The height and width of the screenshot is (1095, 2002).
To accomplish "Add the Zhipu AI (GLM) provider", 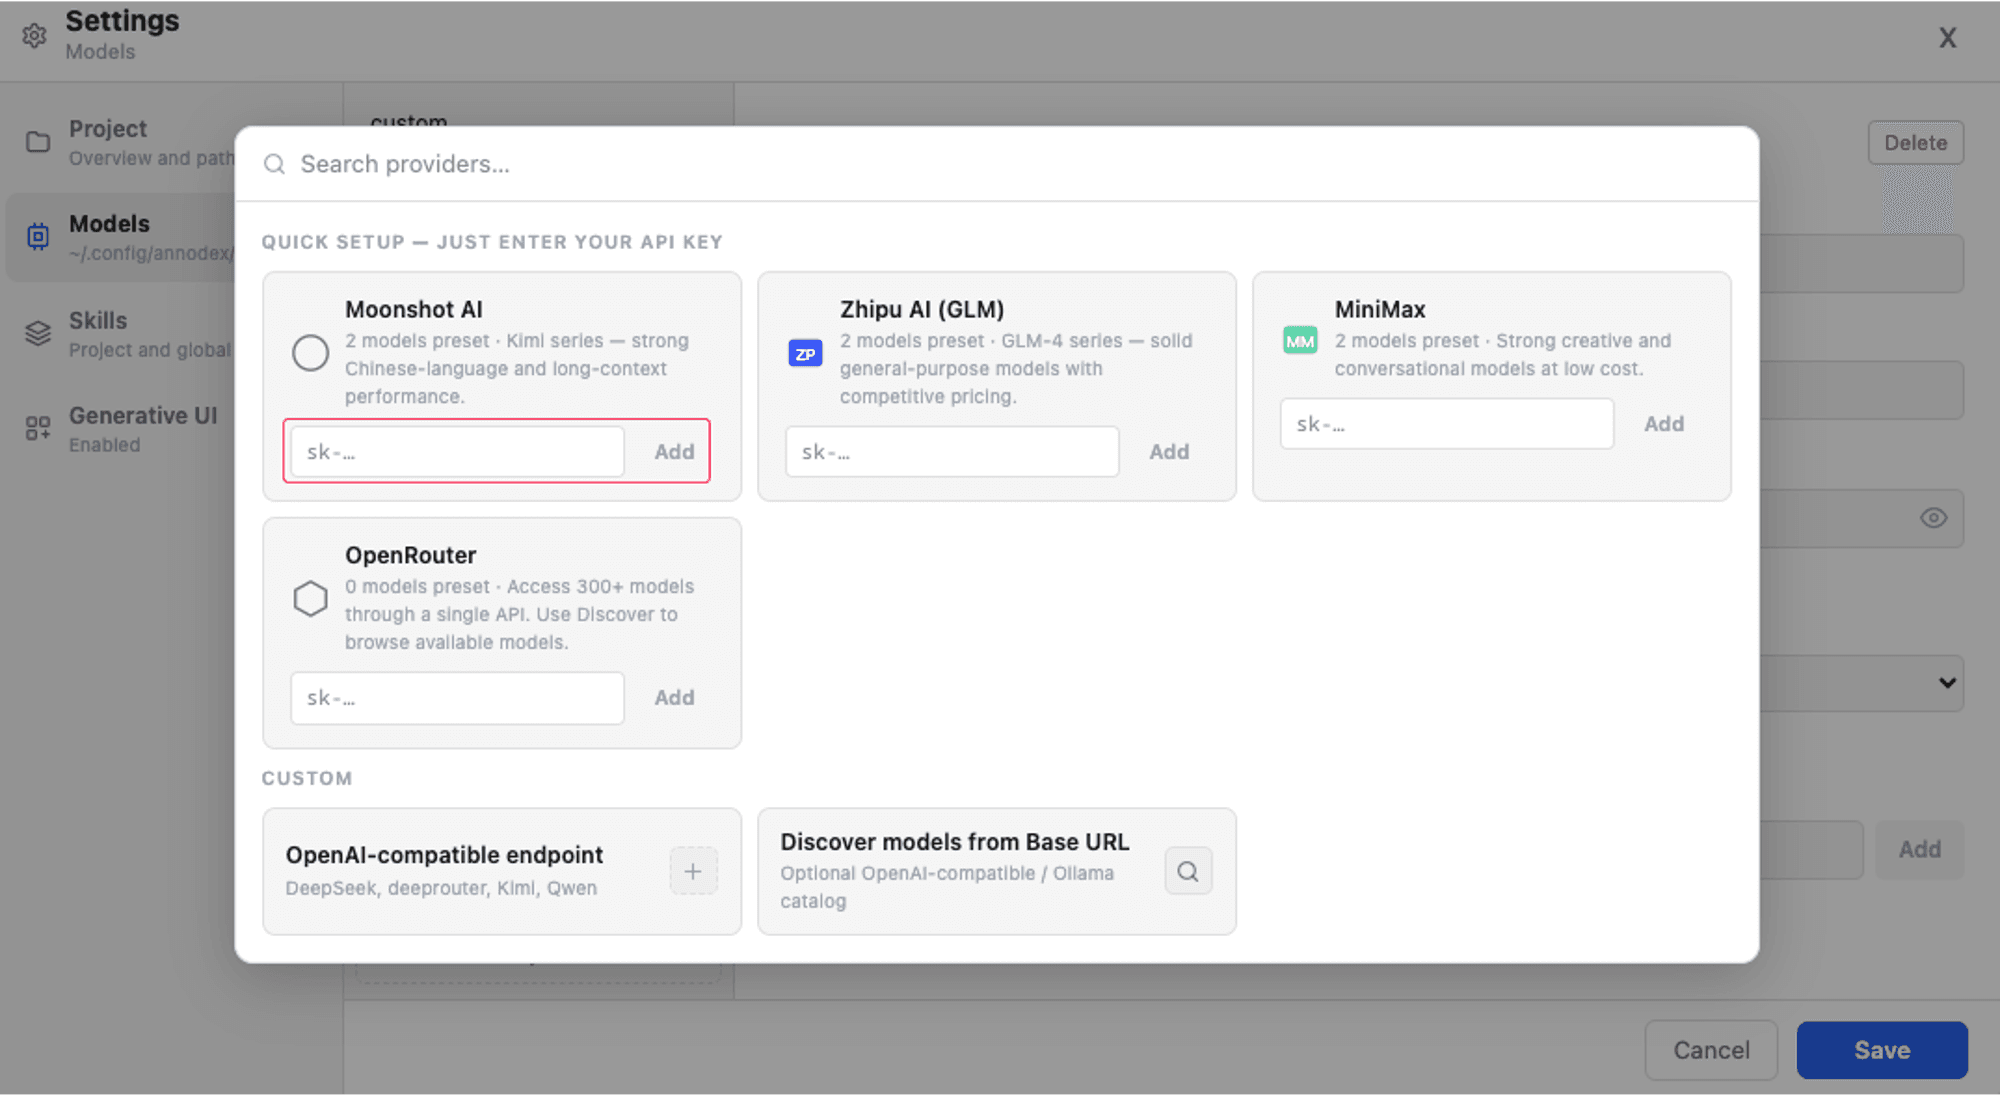I will tap(1169, 452).
